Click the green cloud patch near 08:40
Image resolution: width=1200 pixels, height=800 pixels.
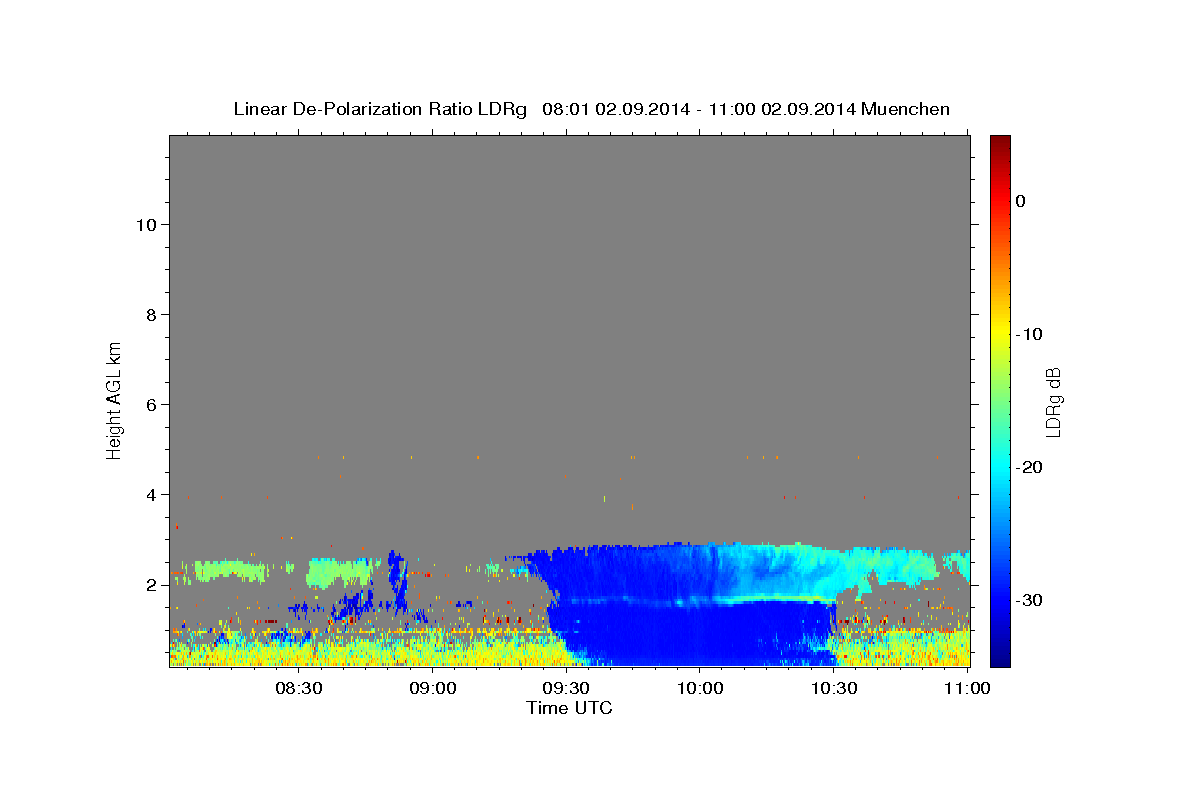click(340, 573)
